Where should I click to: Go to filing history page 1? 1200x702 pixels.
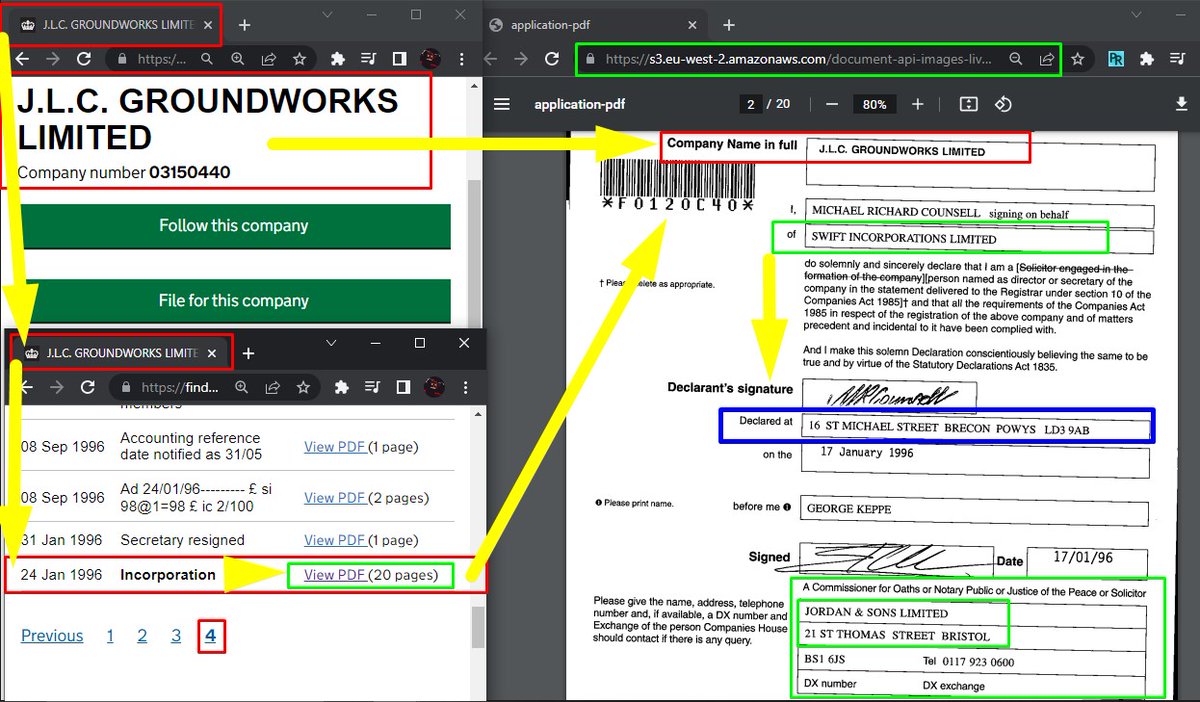click(111, 636)
